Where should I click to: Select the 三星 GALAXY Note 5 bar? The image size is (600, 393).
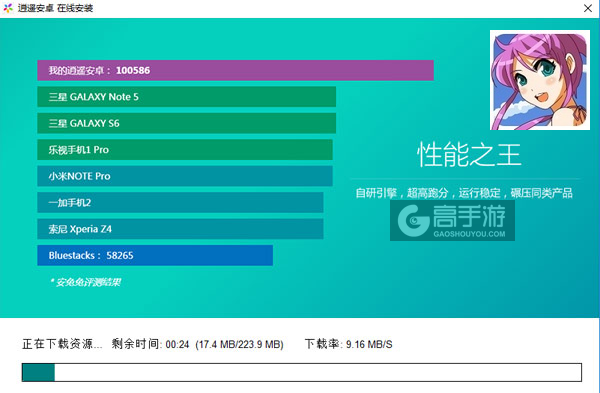186,97
